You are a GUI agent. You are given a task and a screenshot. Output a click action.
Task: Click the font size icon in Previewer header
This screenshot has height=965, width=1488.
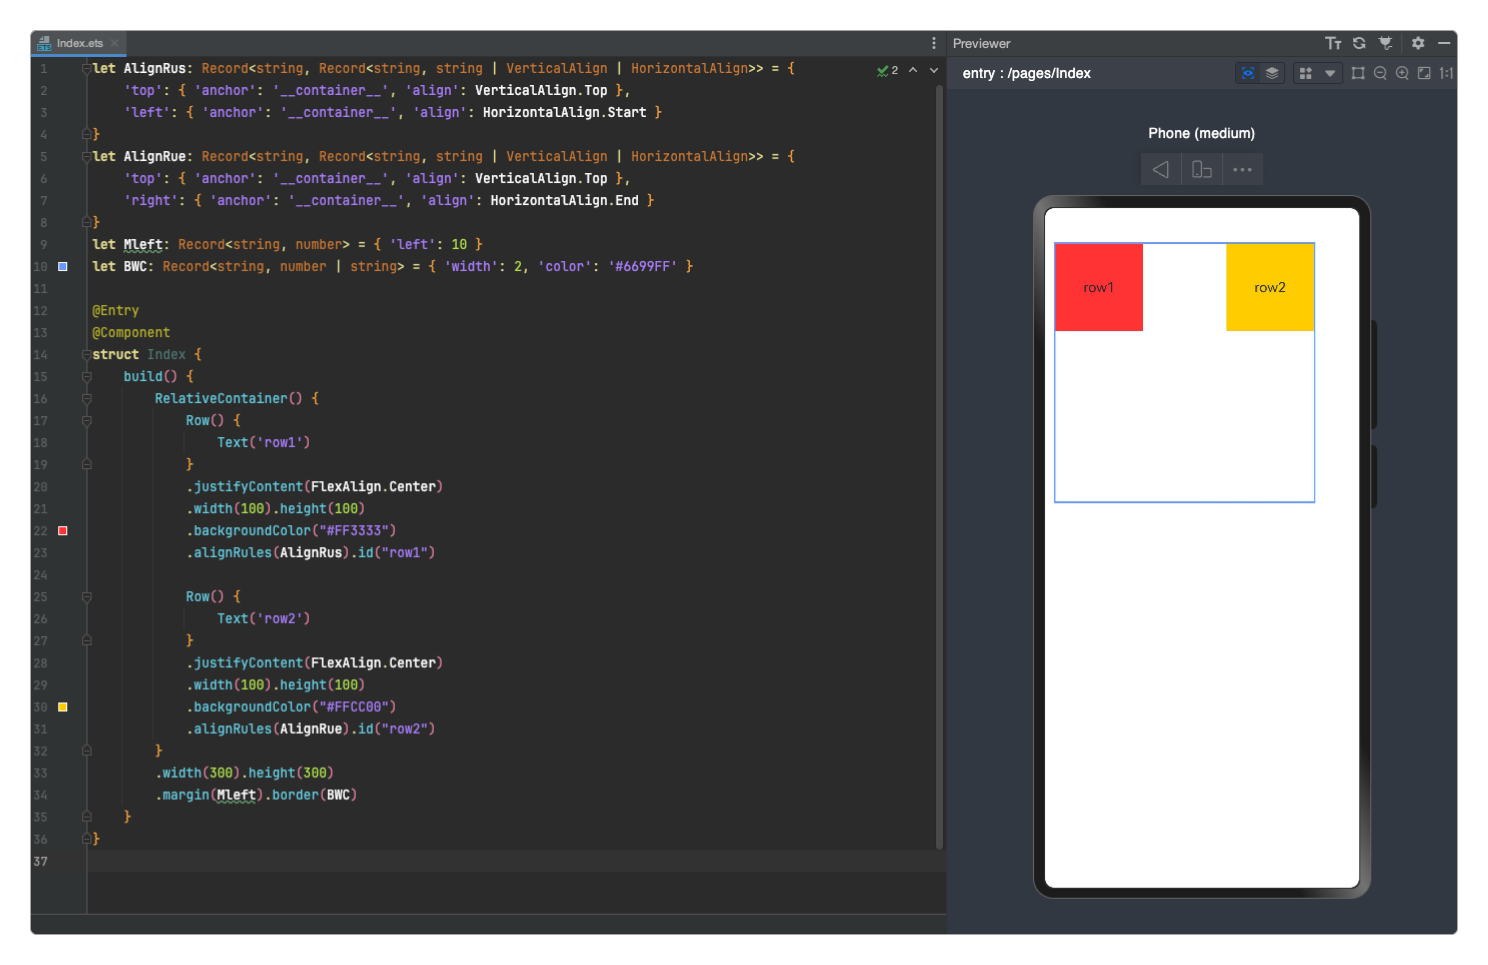(x=1333, y=43)
